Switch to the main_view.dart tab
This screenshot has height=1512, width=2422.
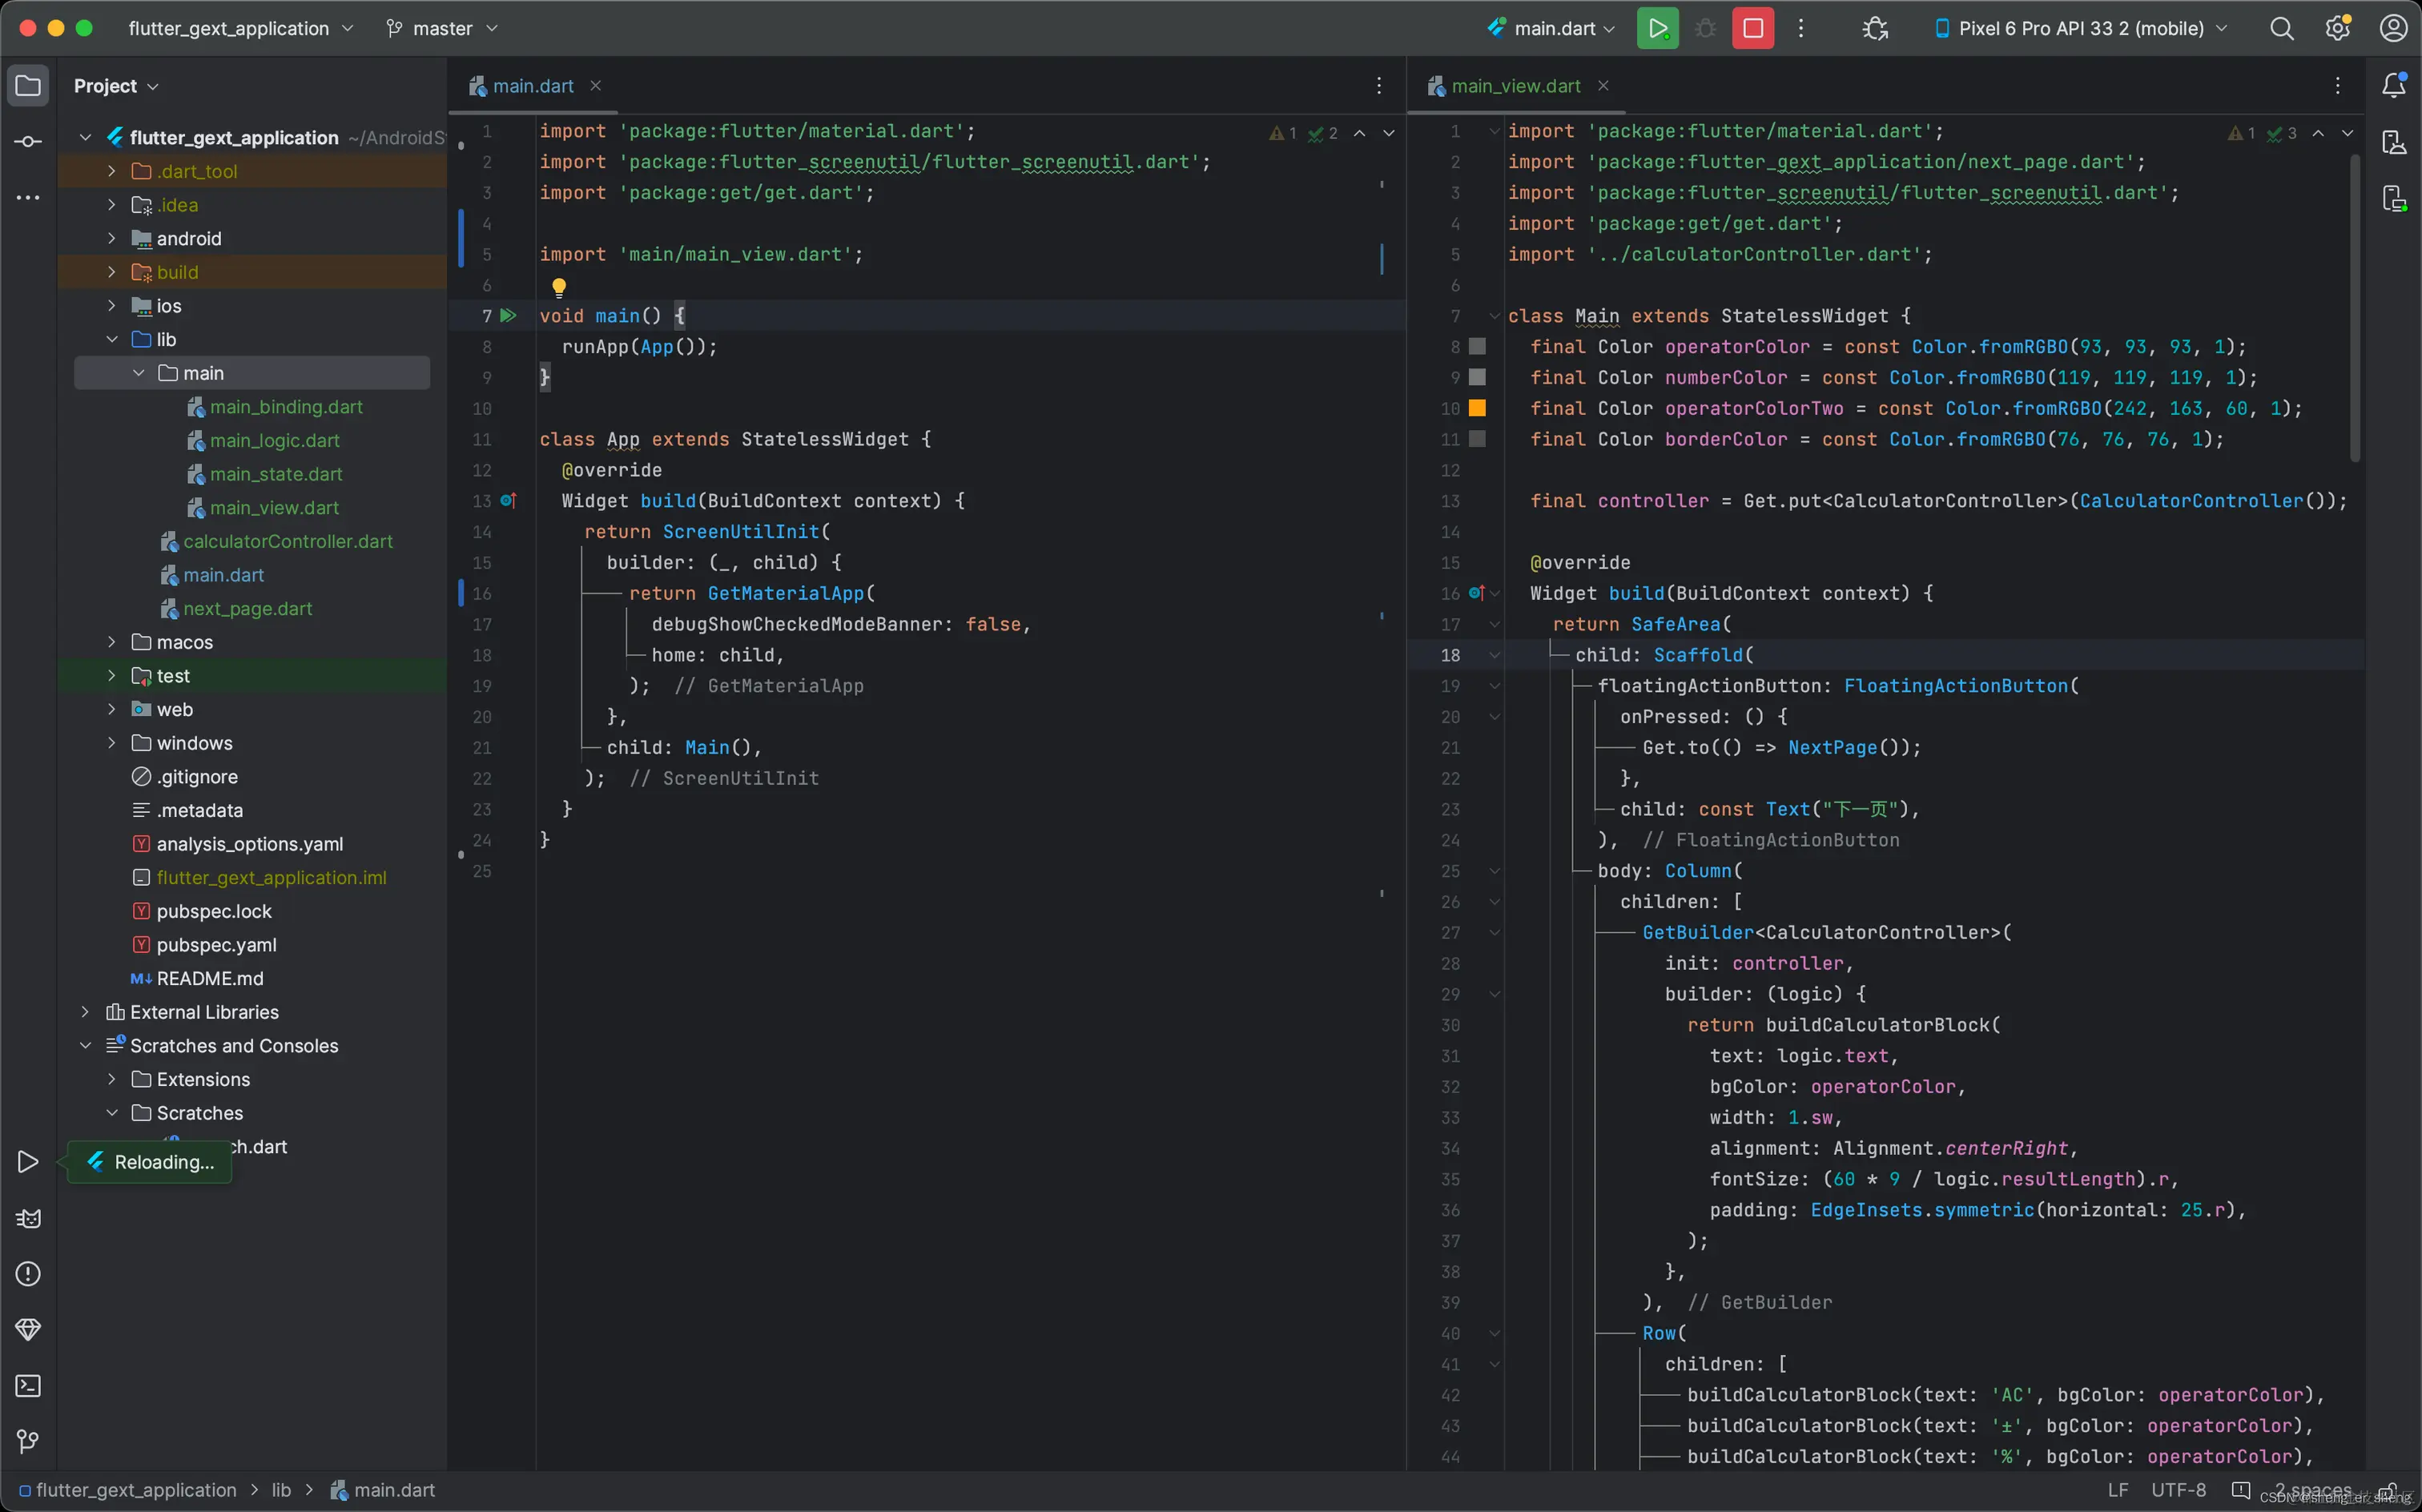click(x=1515, y=86)
